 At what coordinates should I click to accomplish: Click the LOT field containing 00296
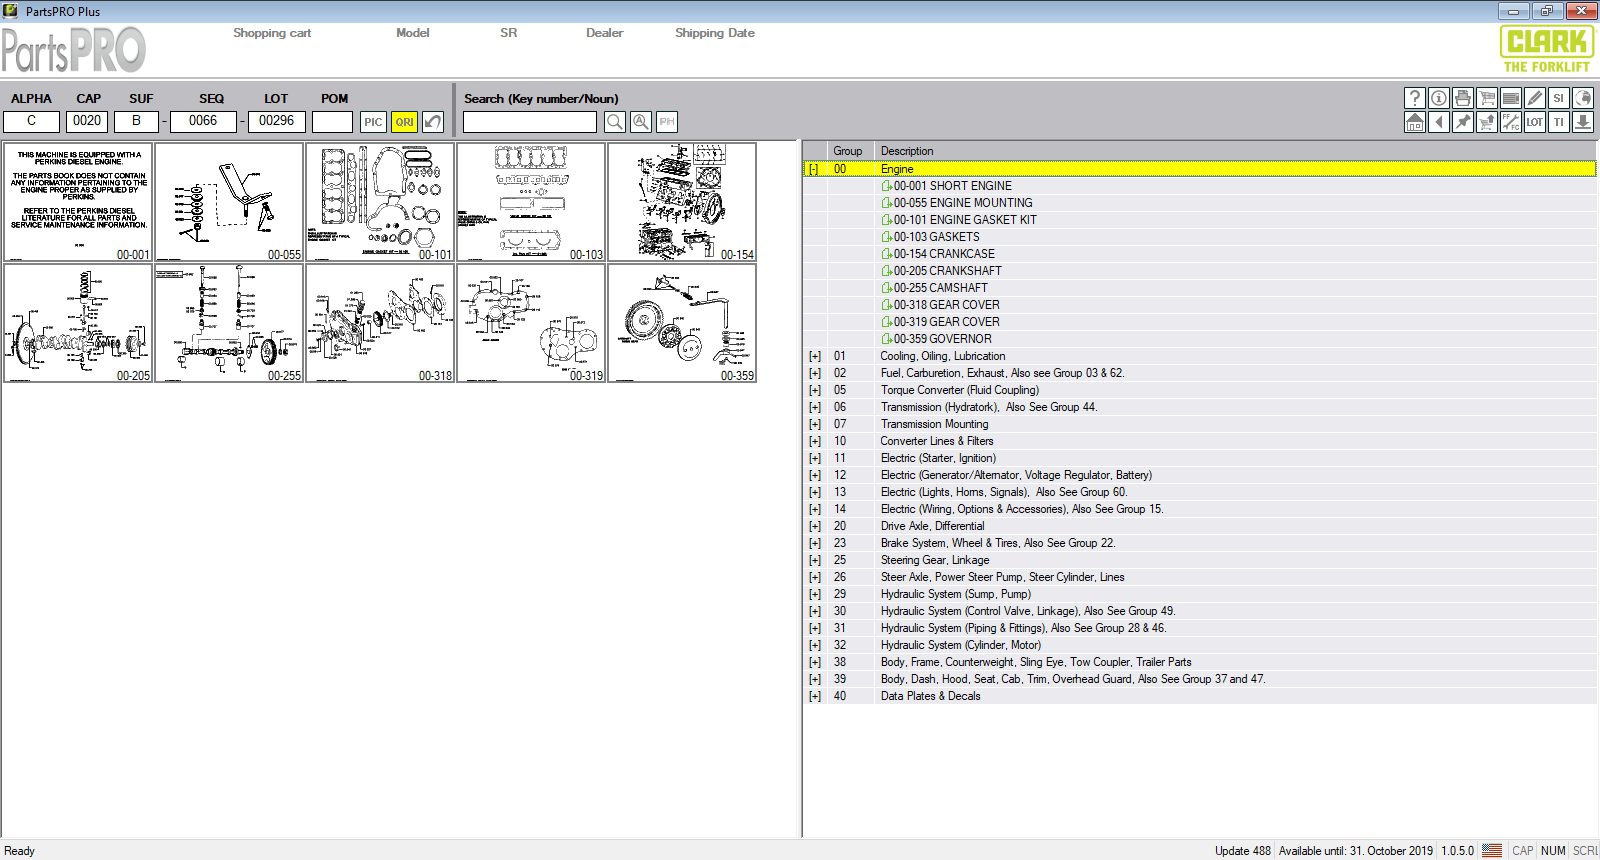click(277, 121)
